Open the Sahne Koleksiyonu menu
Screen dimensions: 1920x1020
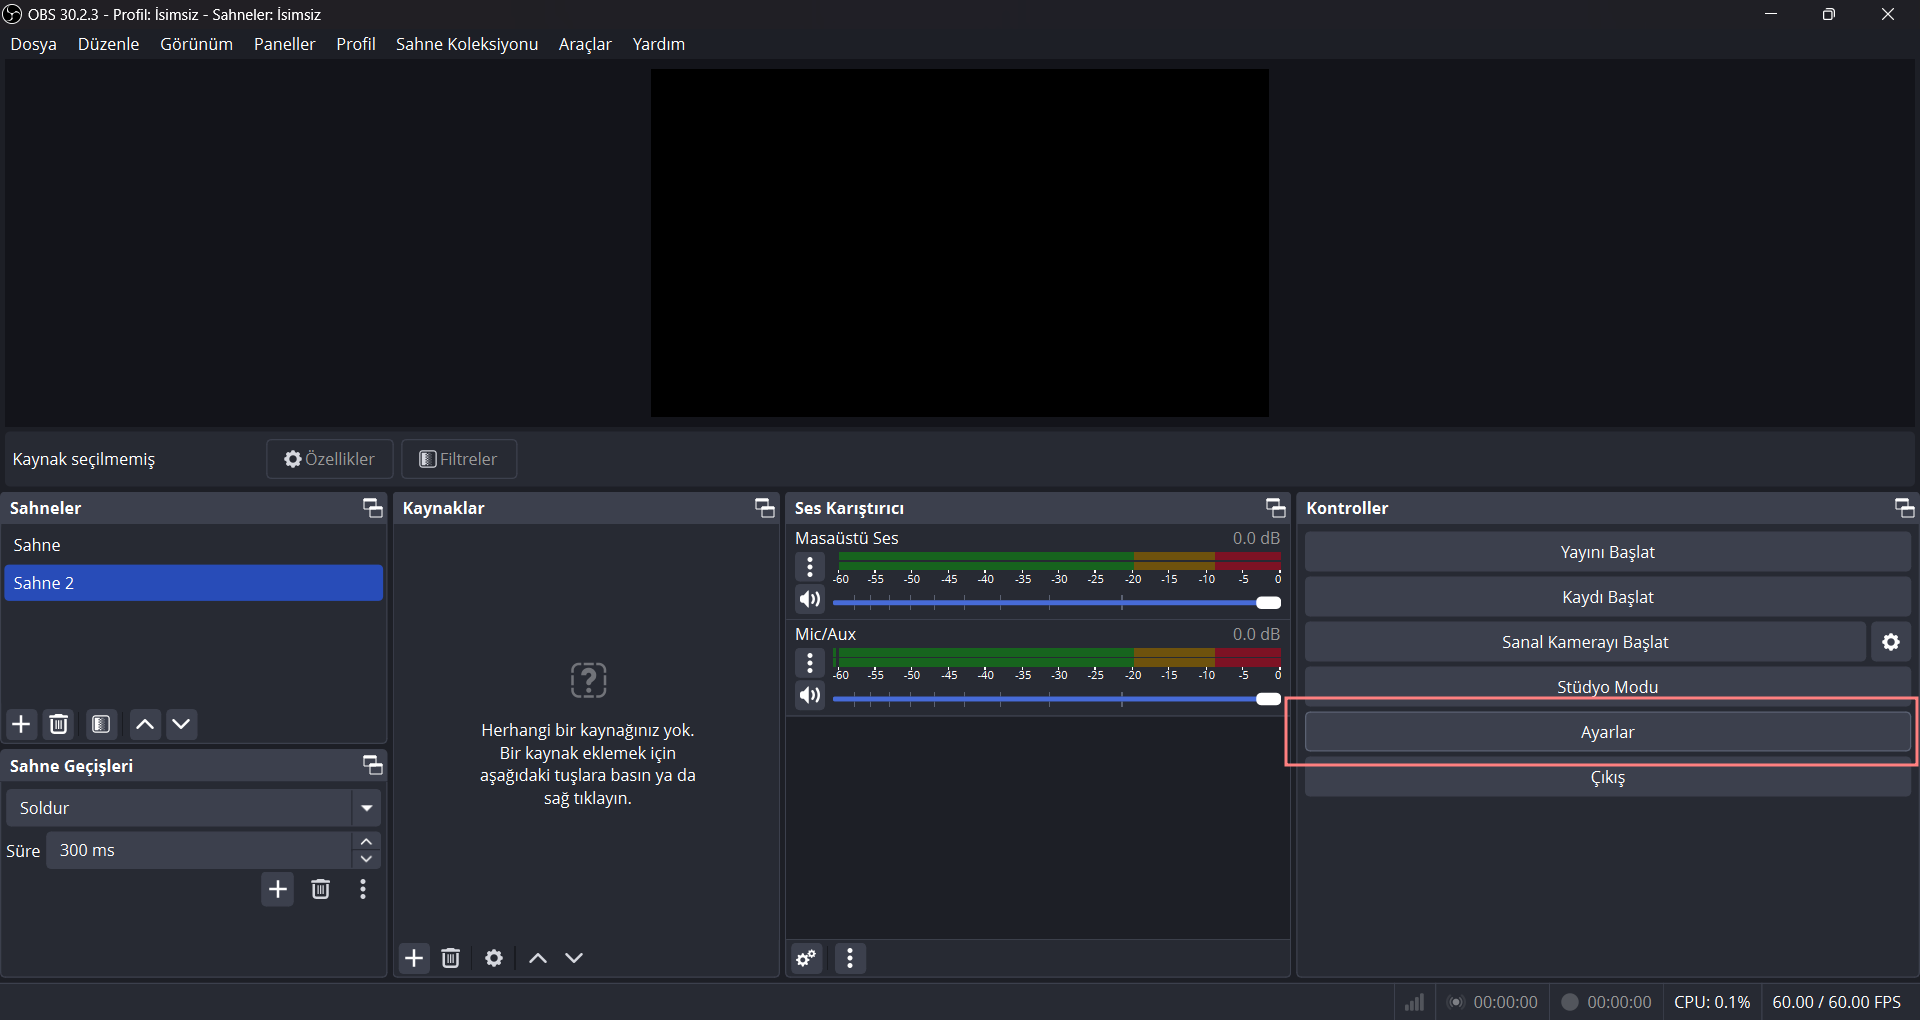(467, 44)
